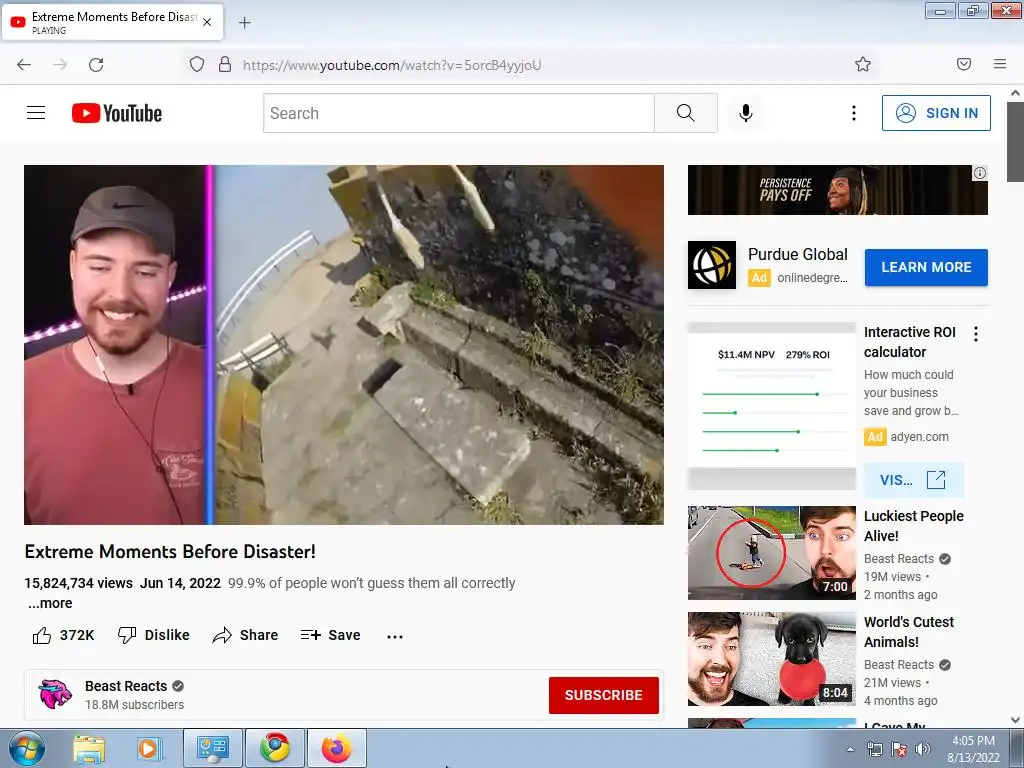Screen dimensions: 1024x768
Task: Launch media player from taskbar
Action: [x=148, y=748]
